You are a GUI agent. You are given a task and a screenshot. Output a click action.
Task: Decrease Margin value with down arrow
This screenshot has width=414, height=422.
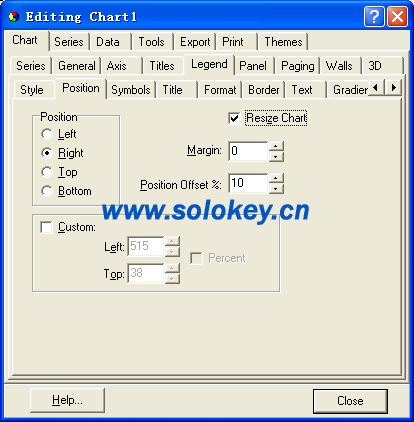click(276, 156)
